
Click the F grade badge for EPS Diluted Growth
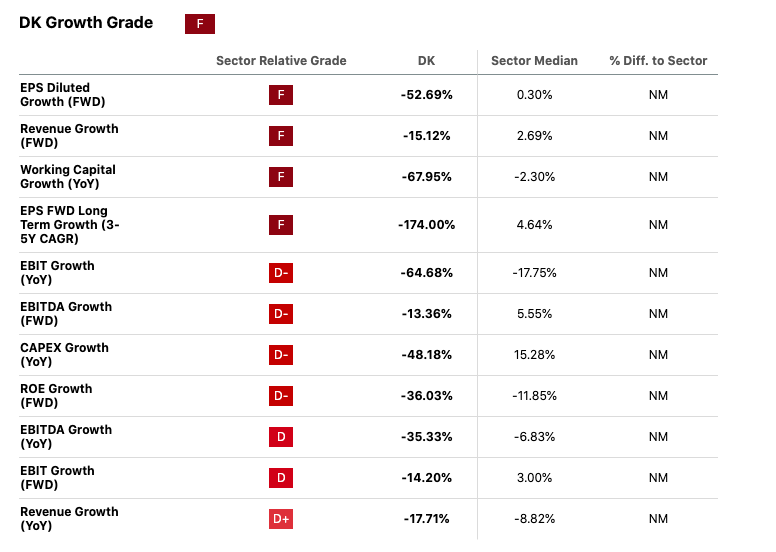[281, 95]
